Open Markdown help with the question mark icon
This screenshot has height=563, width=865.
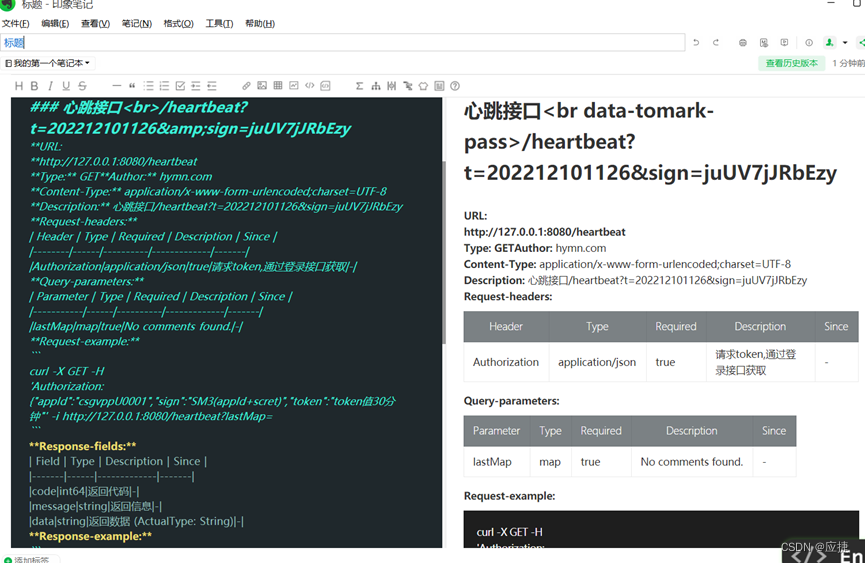tap(455, 86)
